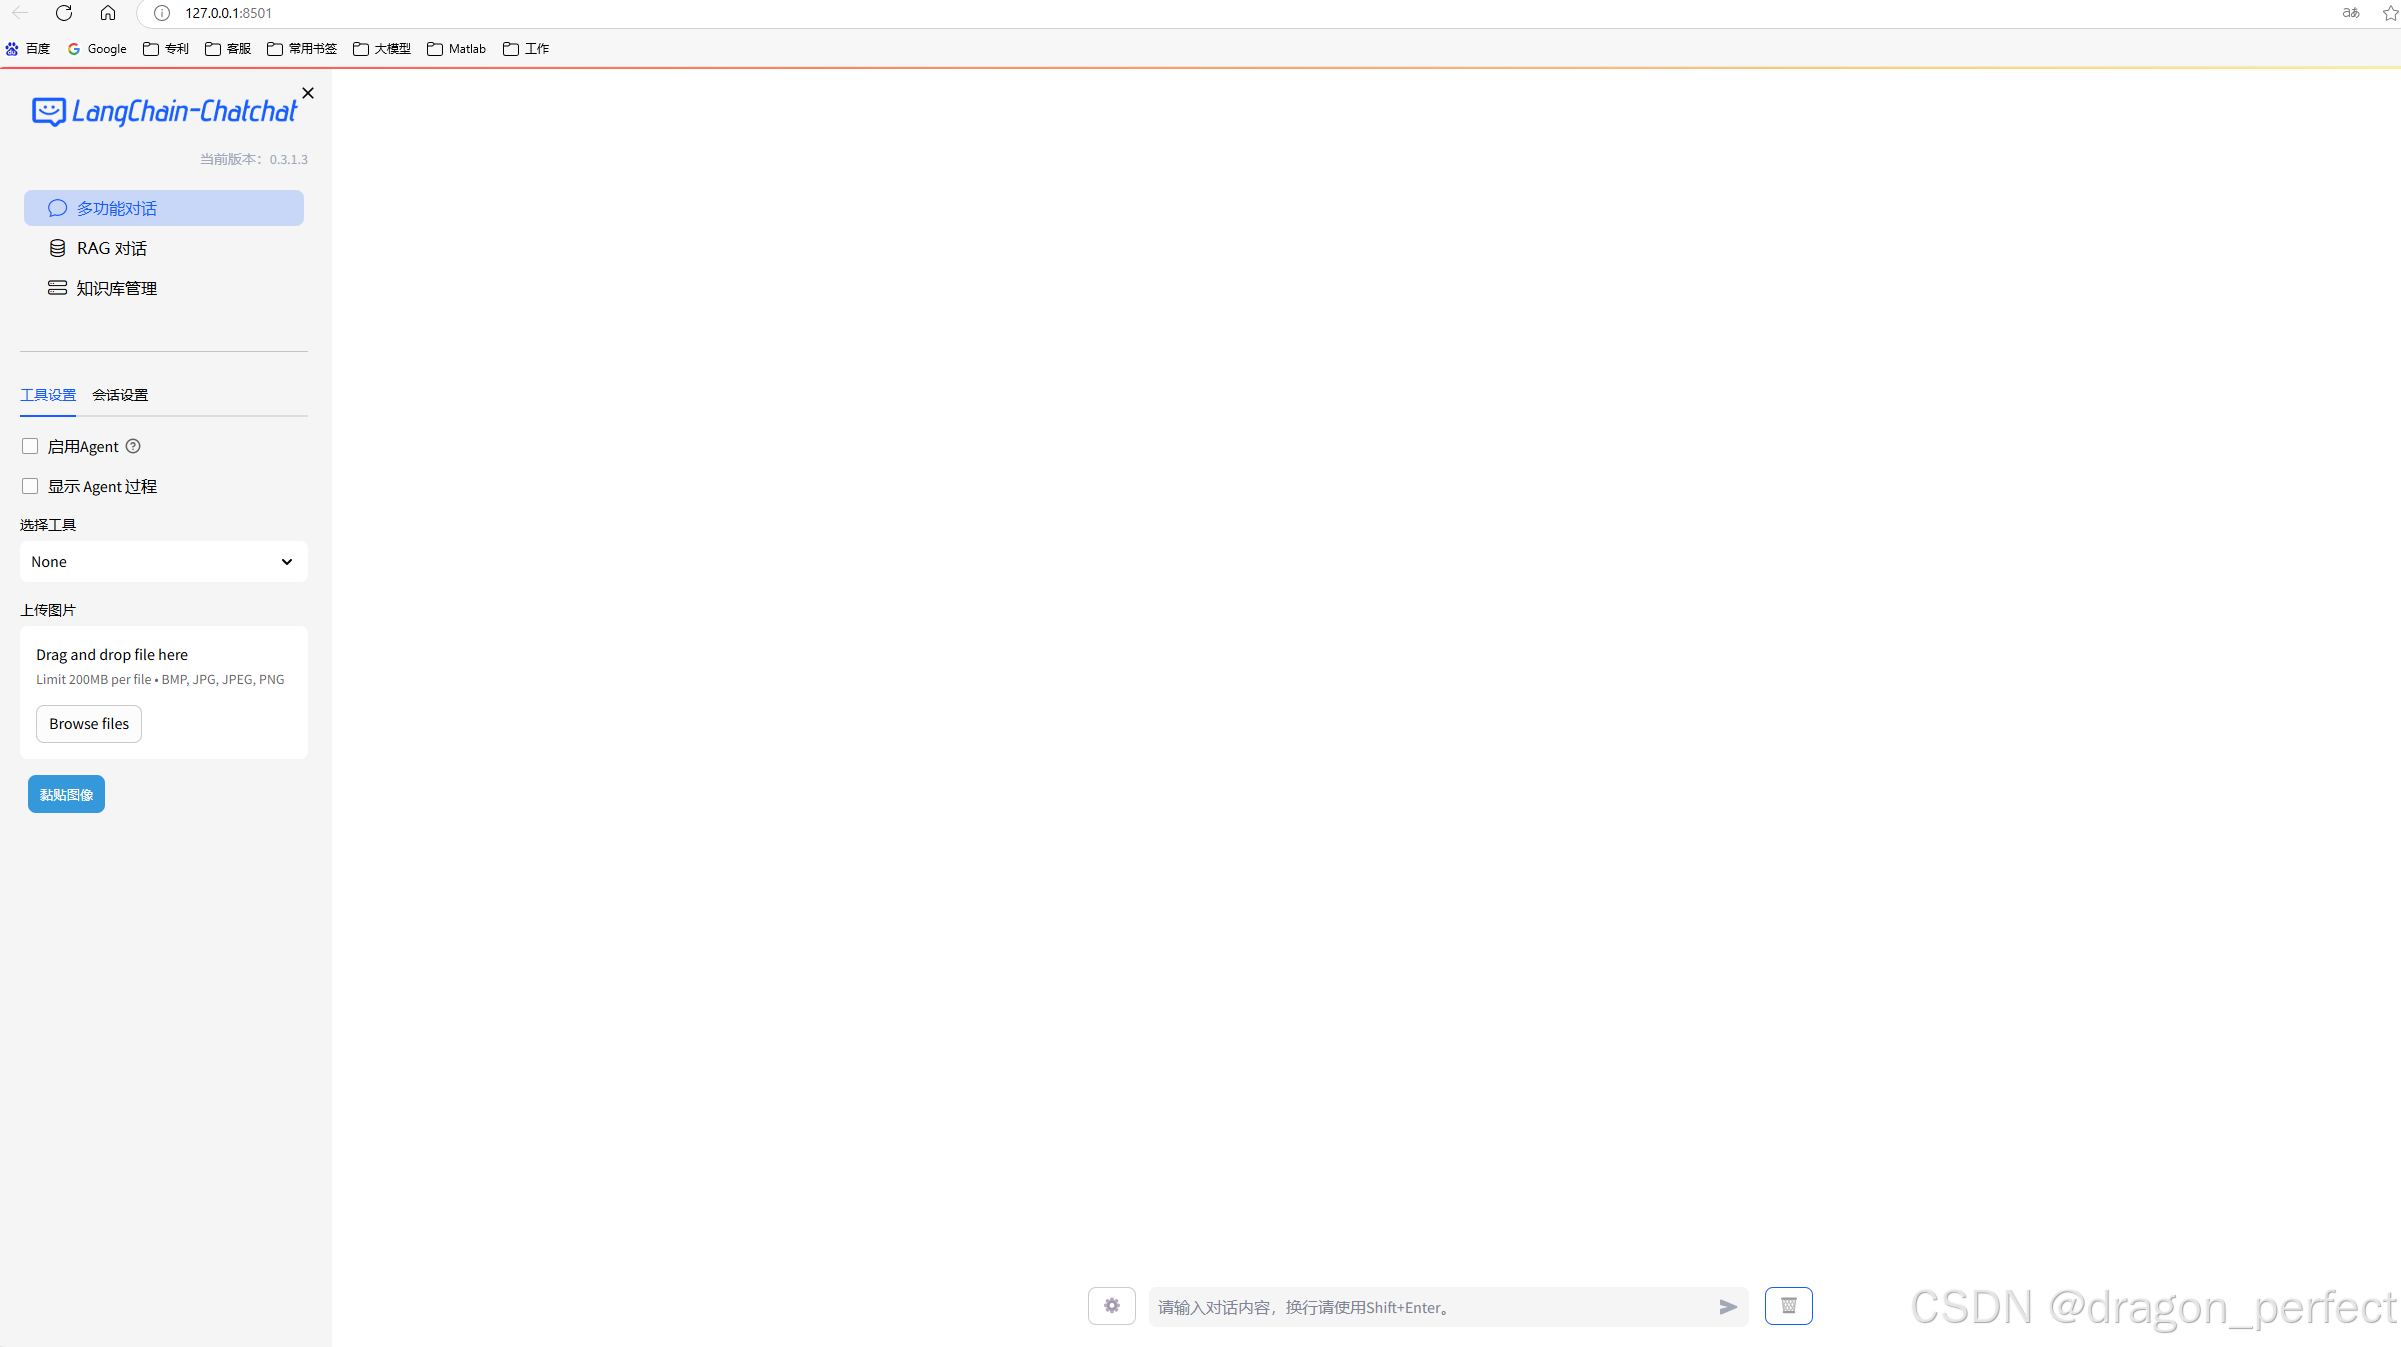Enable the 启用Agent checkbox
2401x1347 pixels.
(x=30, y=446)
